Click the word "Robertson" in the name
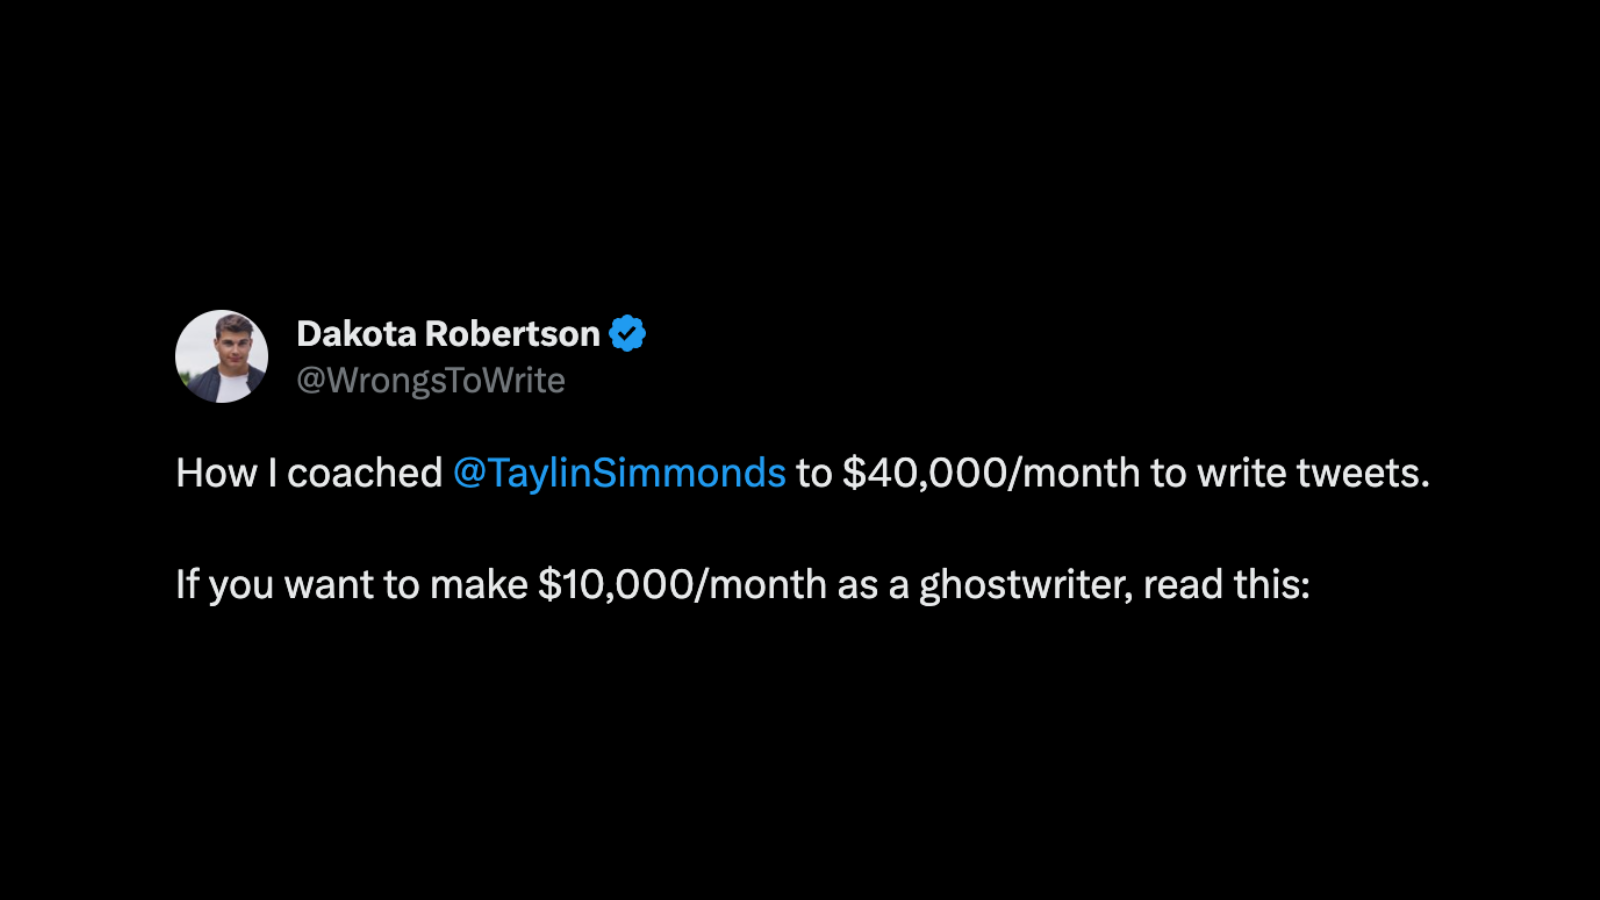 pos(512,333)
